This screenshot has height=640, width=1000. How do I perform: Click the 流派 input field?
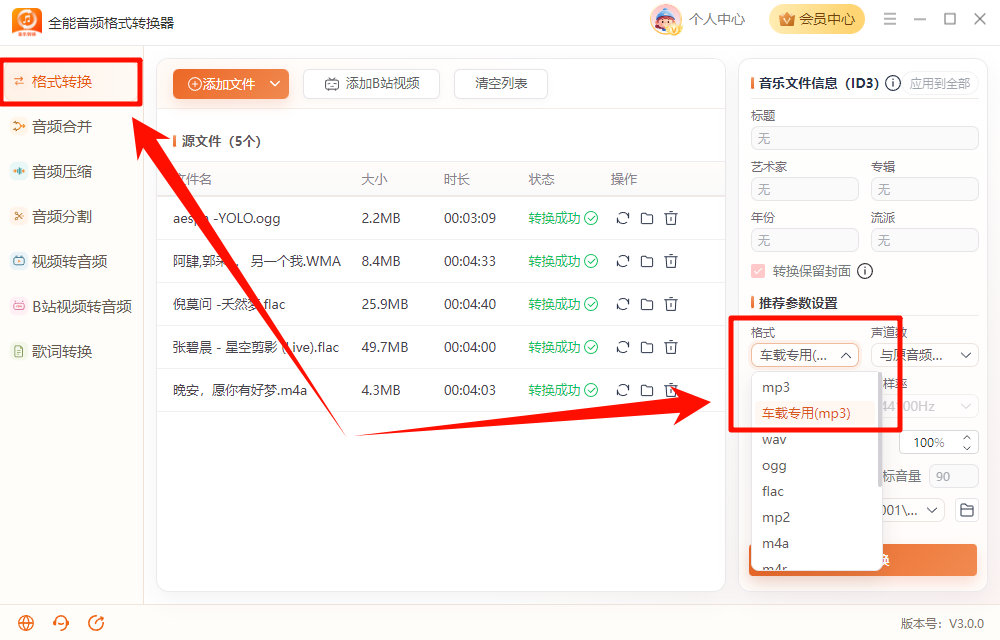click(x=925, y=240)
